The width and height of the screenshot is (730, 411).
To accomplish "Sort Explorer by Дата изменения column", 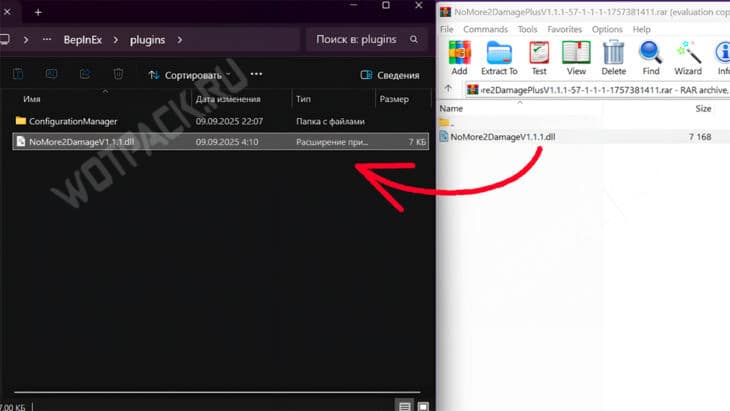I will click(x=228, y=99).
